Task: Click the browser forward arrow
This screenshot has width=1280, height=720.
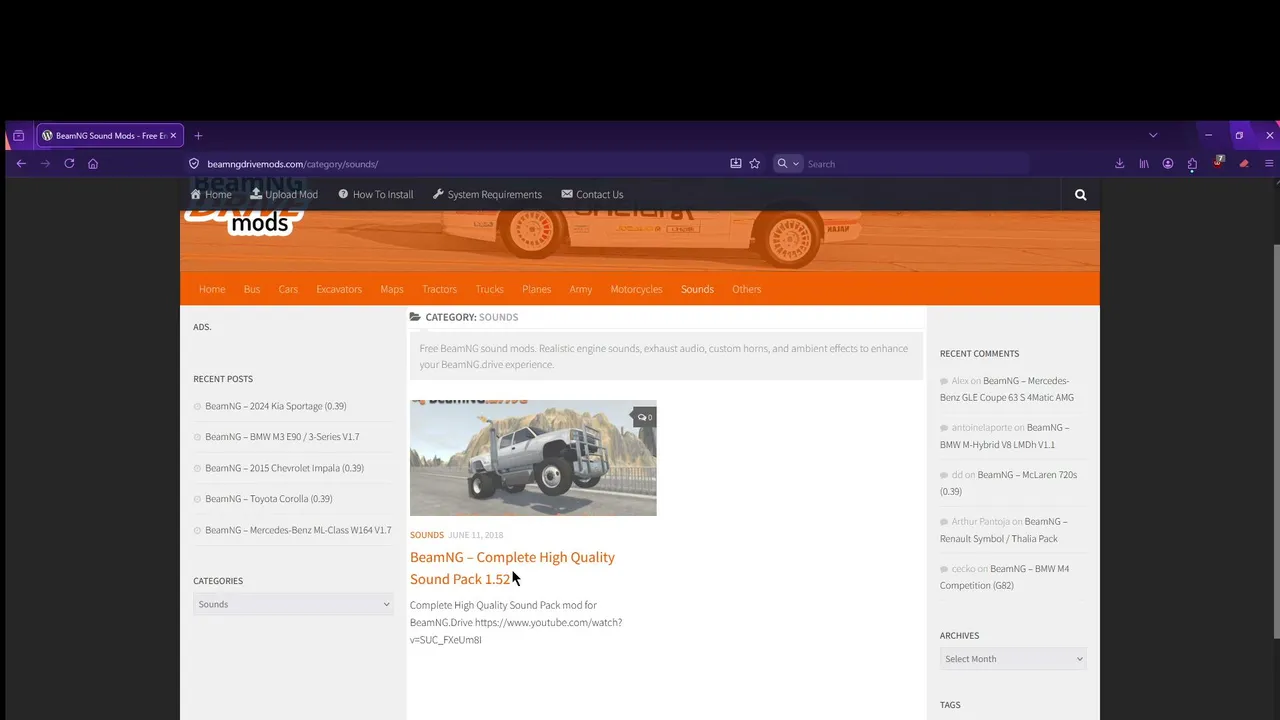Action: pos(45,164)
